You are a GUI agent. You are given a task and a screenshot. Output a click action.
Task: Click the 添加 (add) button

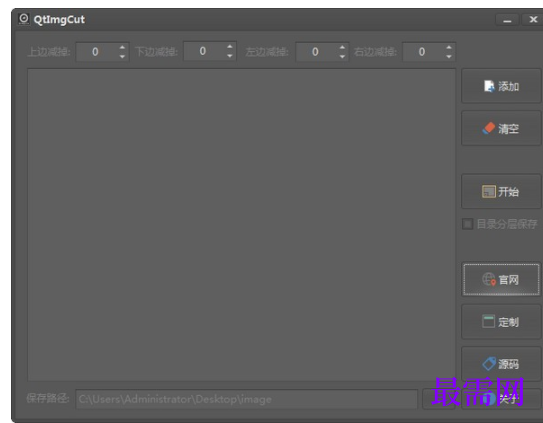[x=501, y=86]
